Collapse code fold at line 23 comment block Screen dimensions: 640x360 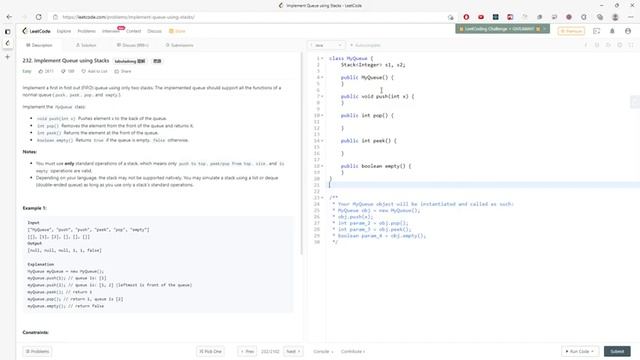(x=322, y=198)
